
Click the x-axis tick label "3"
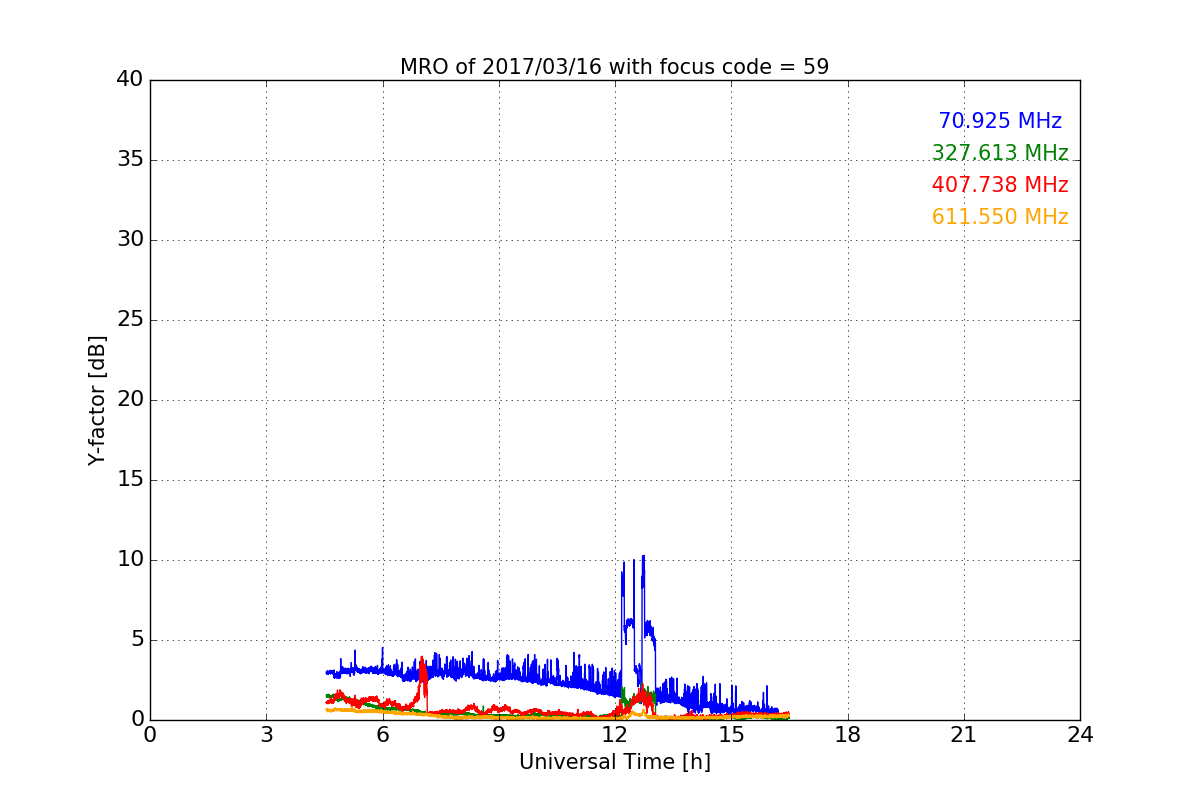(x=266, y=735)
